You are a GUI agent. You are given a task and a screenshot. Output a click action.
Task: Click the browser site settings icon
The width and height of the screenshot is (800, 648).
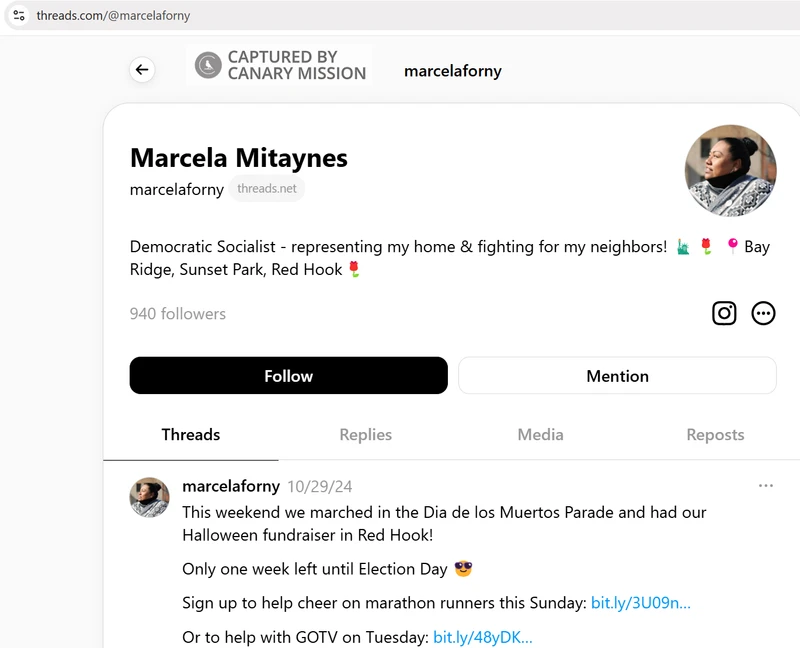[19, 15]
